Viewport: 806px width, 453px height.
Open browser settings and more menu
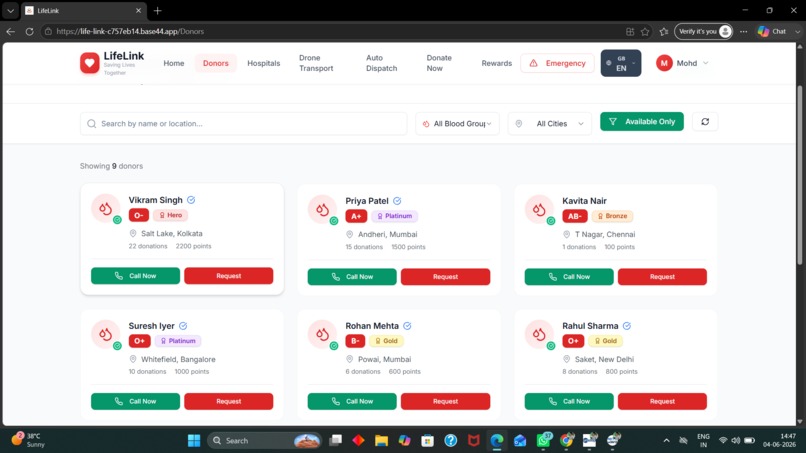pos(743,31)
